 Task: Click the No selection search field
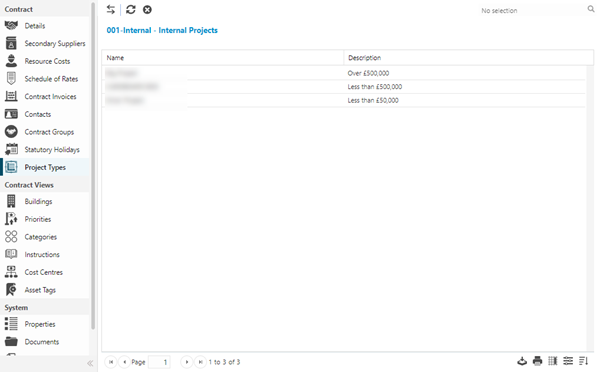click(532, 10)
